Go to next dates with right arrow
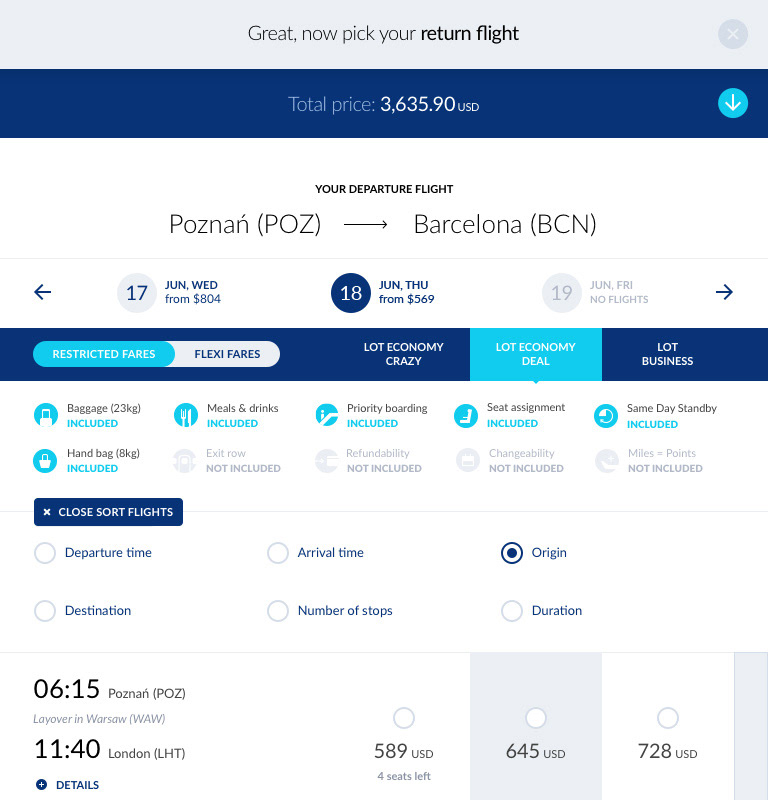Viewport: 768px width, 800px height. pos(724,292)
